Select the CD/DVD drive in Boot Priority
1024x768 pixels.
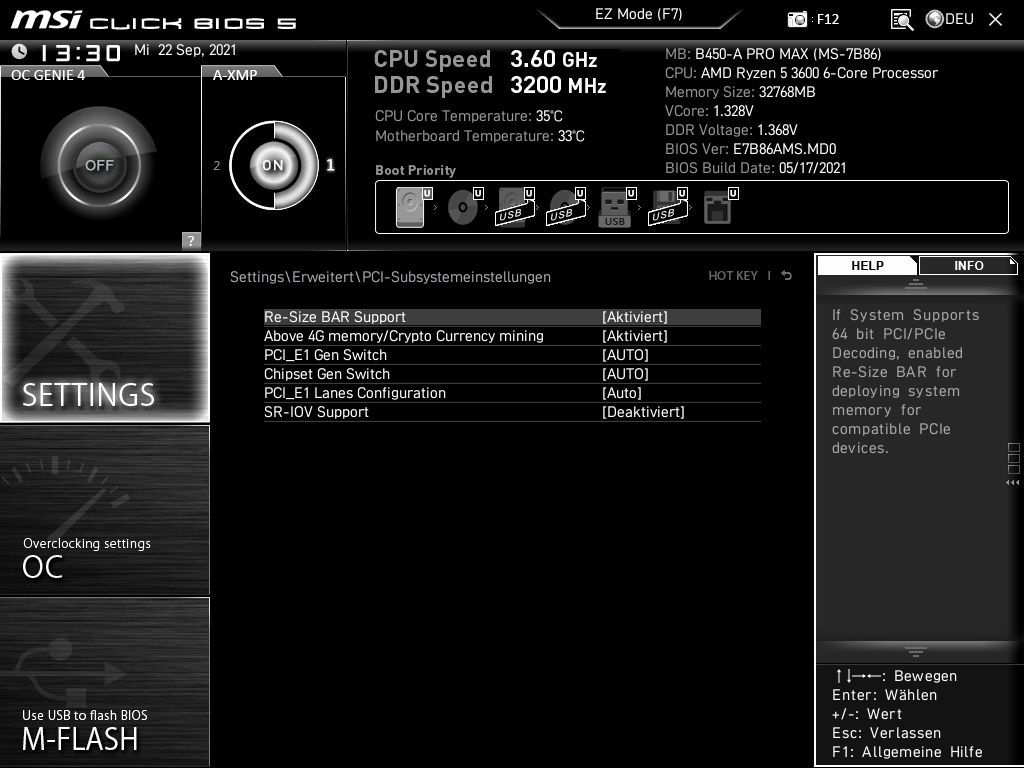tap(462, 205)
